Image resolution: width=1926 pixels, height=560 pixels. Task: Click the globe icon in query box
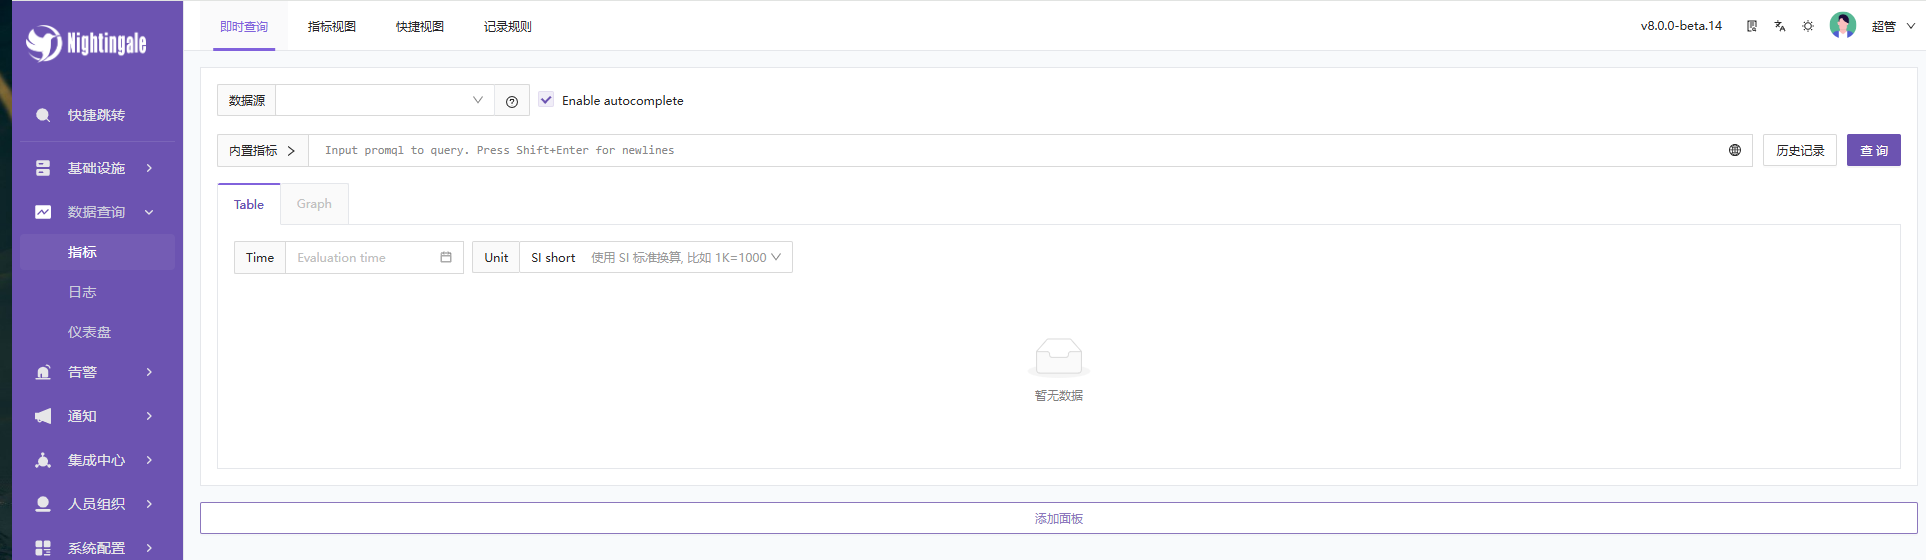pos(1735,150)
